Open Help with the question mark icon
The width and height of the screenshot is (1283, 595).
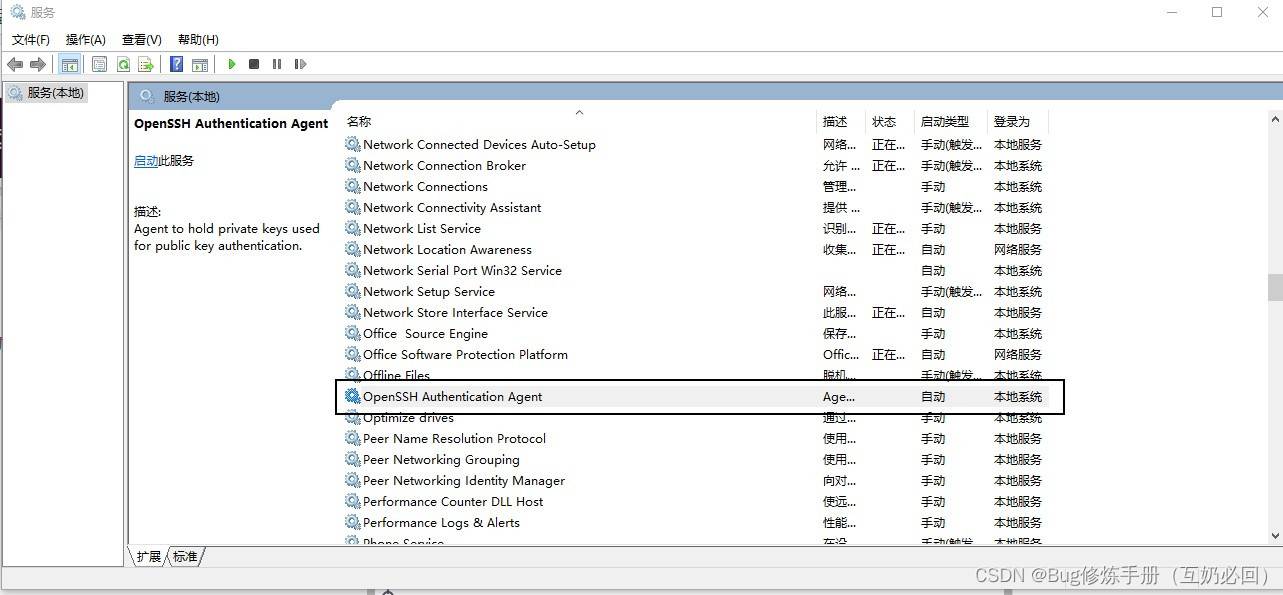pos(176,64)
